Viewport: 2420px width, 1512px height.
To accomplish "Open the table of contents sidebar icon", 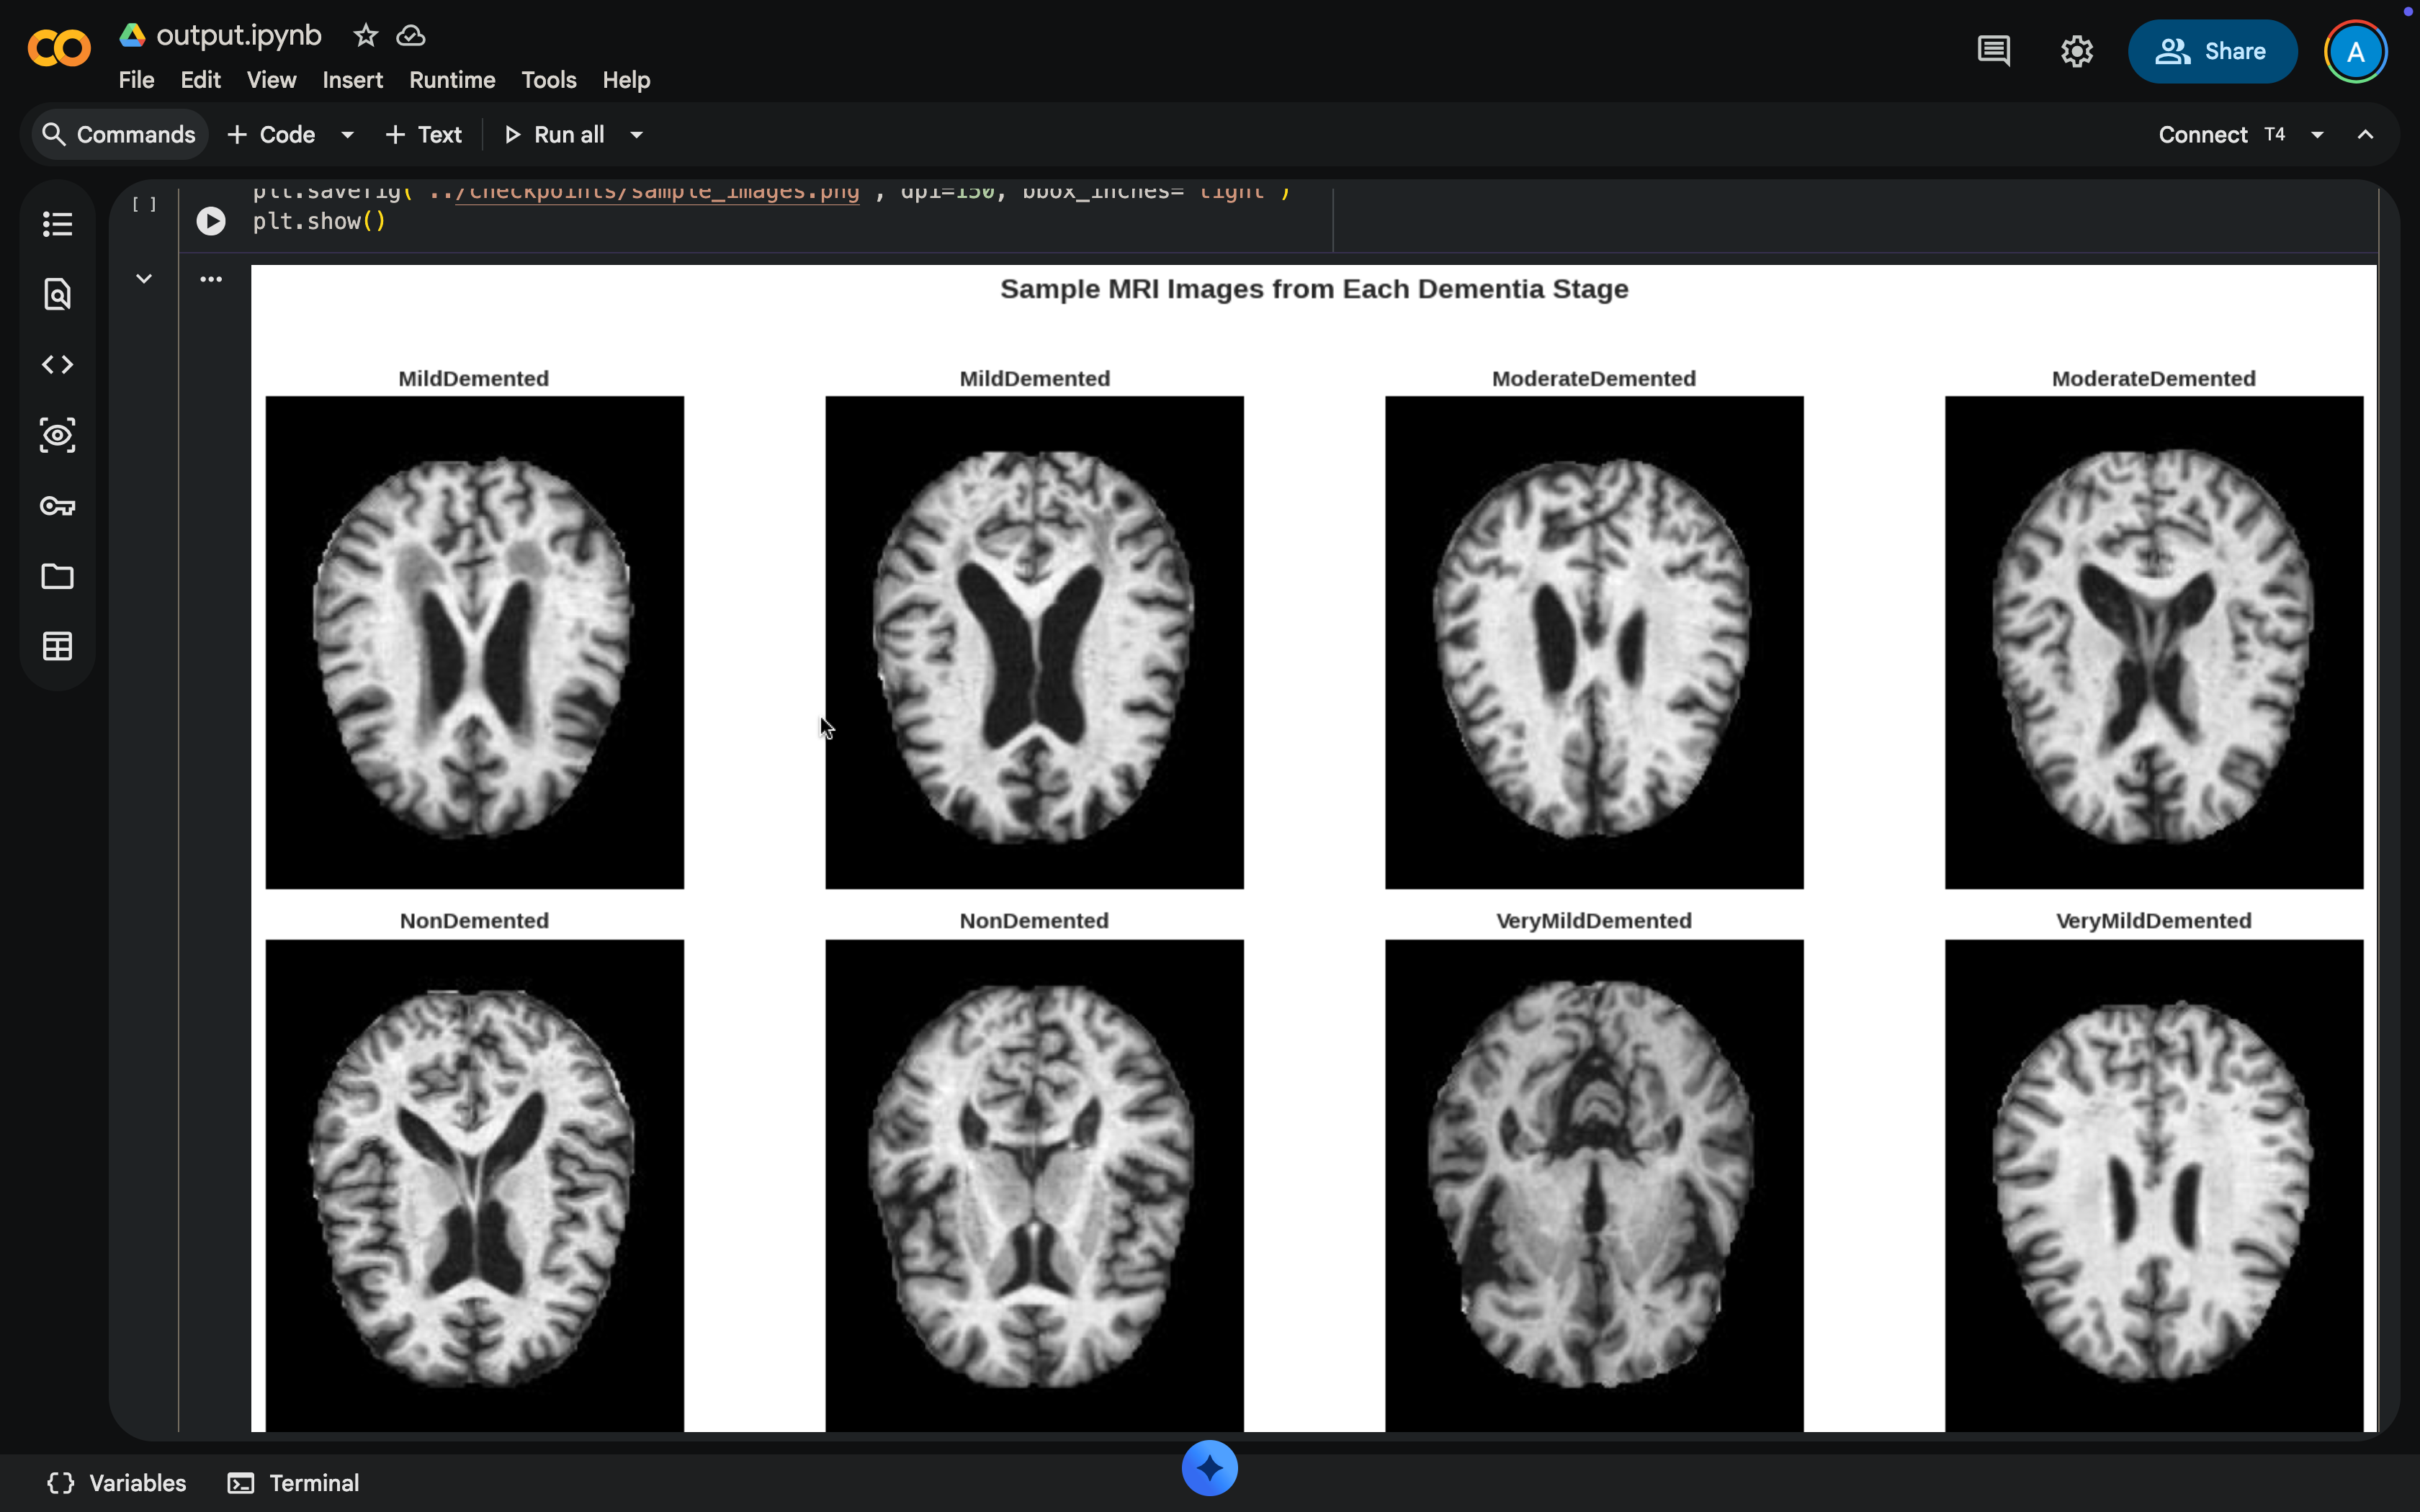I will (x=57, y=224).
